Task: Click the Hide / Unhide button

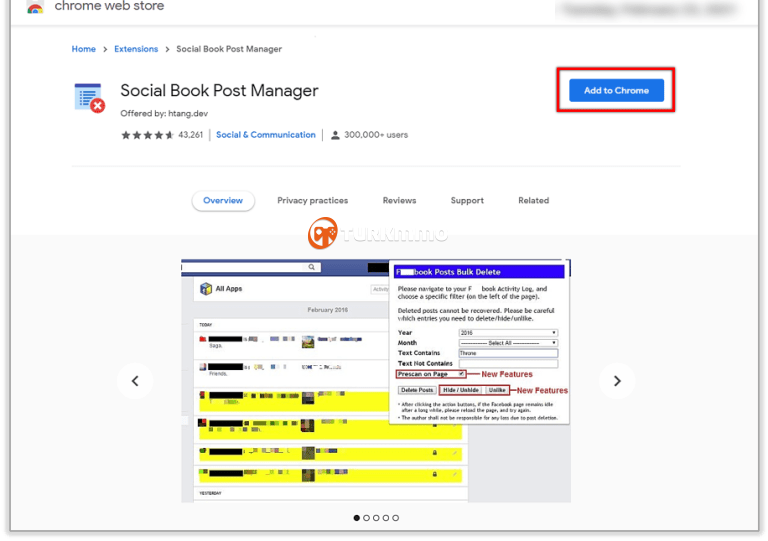Action: [x=461, y=390]
